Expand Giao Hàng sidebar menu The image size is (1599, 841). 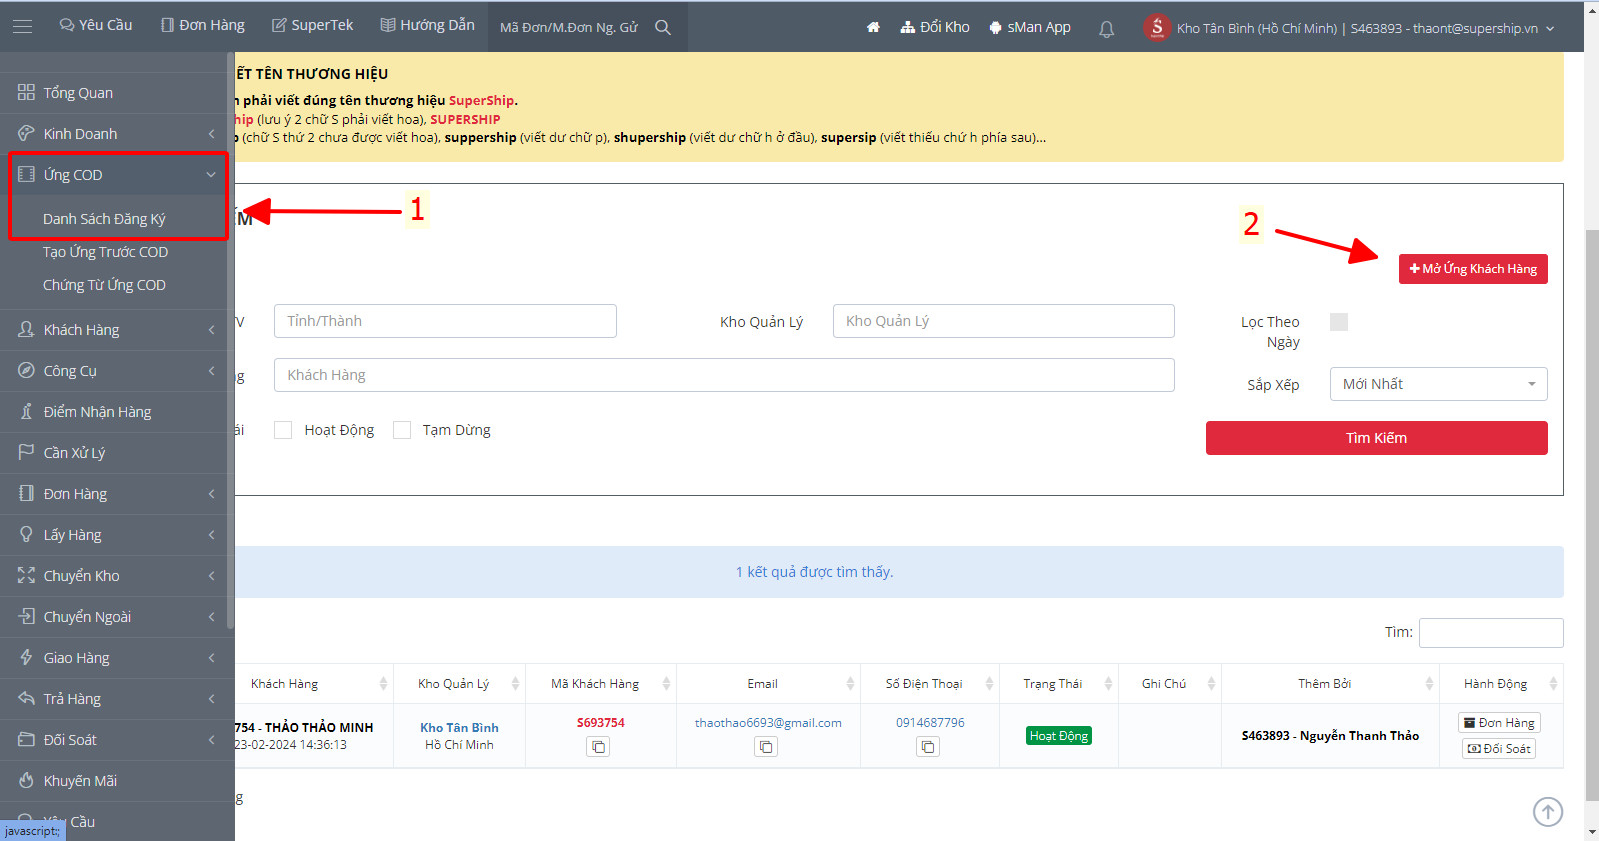point(114,658)
